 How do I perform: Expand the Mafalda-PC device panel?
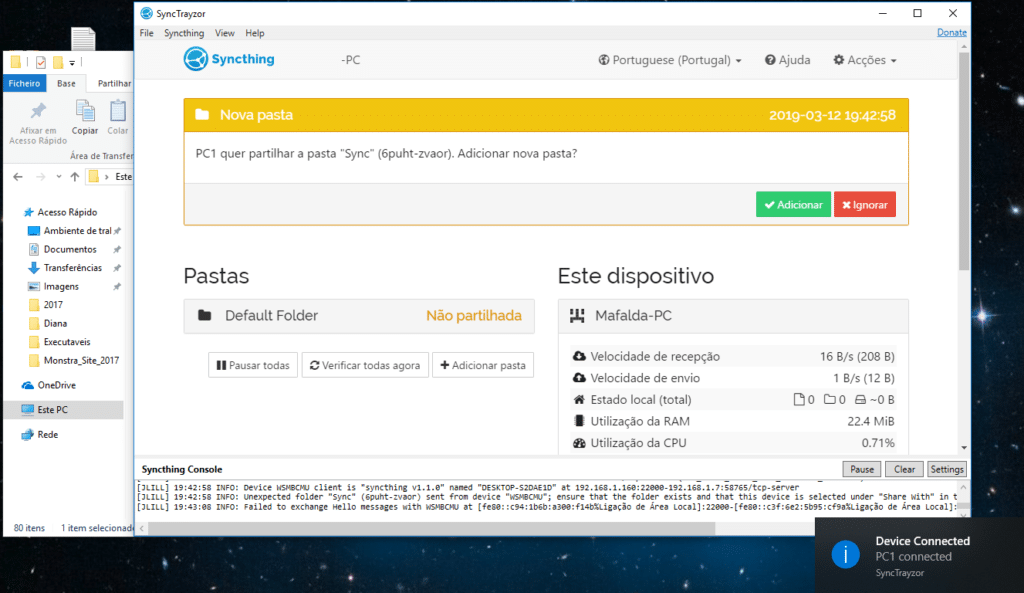pos(733,316)
